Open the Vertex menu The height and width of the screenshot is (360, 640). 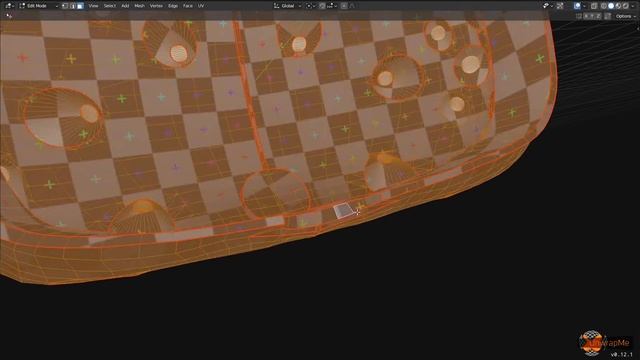pos(156,6)
